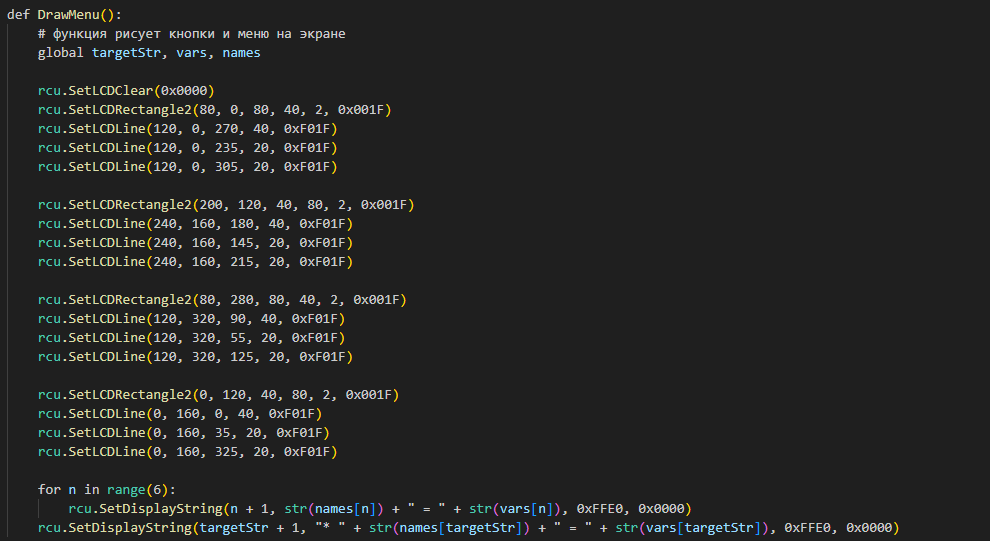Click the SetLCDRectangle2(80, 280, 80, 40) line
Viewport: 990px width, 541px height.
(x=222, y=300)
